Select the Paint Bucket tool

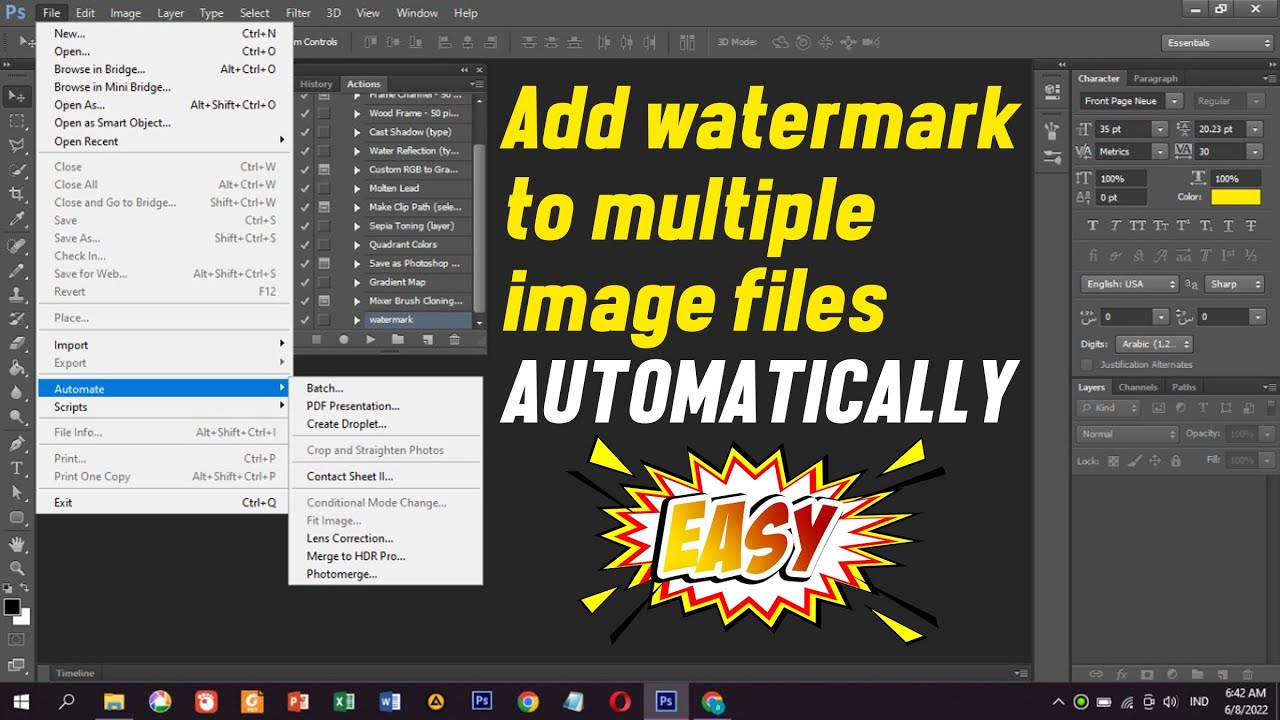pyautogui.click(x=17, y=369)
